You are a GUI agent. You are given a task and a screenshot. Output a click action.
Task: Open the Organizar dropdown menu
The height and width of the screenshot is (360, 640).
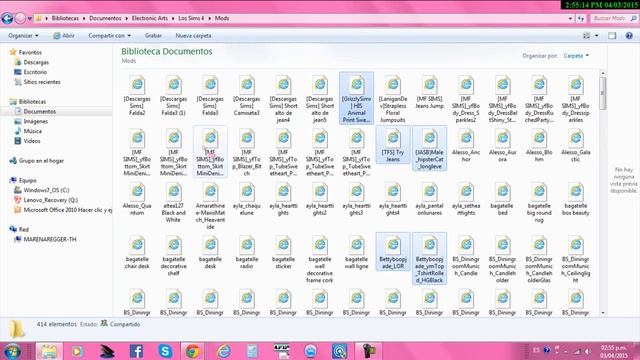[23, 36]
